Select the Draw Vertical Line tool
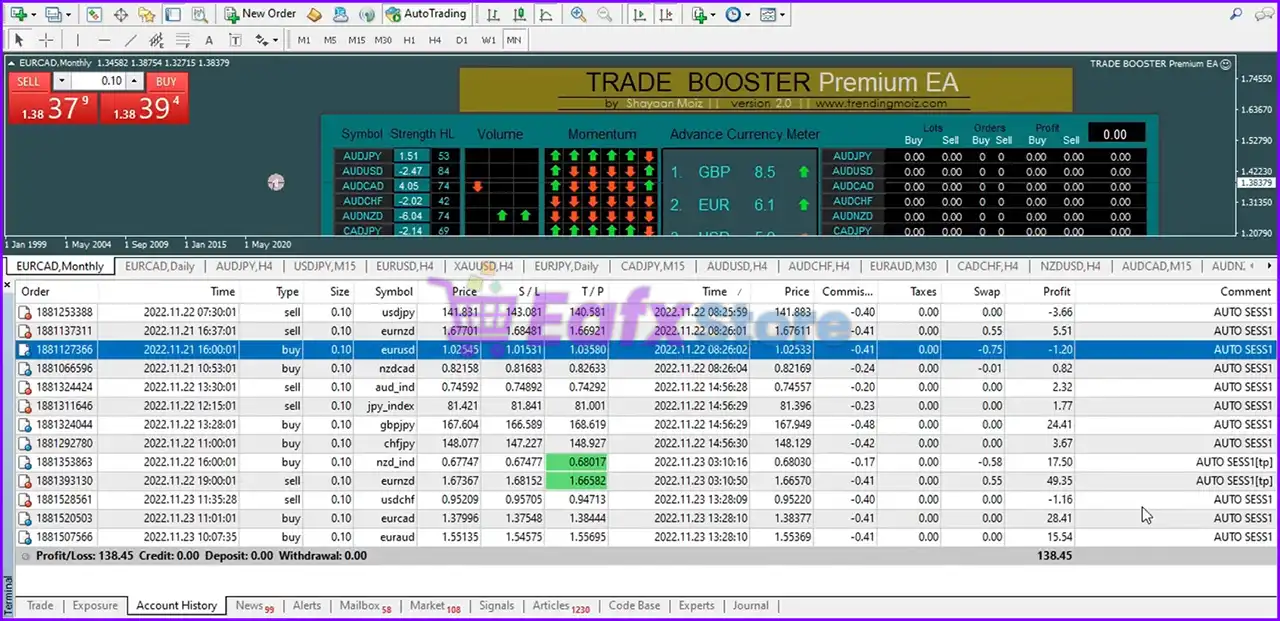Image resolution: width=1280 pixels, height=621 pixels. [x=77, y=40]
